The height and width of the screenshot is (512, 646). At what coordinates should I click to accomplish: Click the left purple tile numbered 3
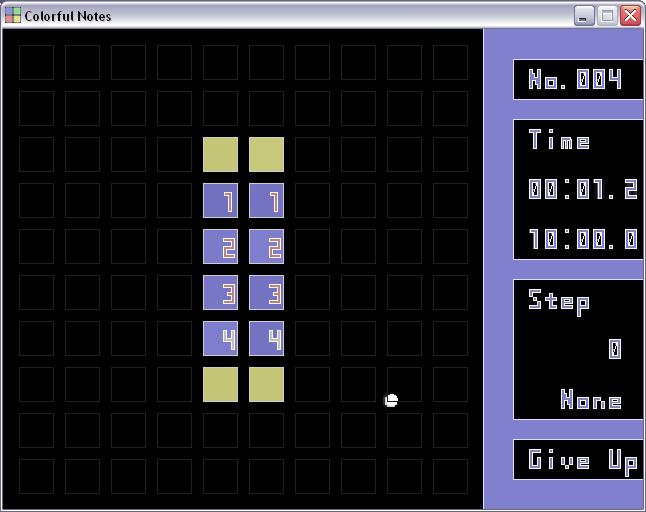point(220,292)
